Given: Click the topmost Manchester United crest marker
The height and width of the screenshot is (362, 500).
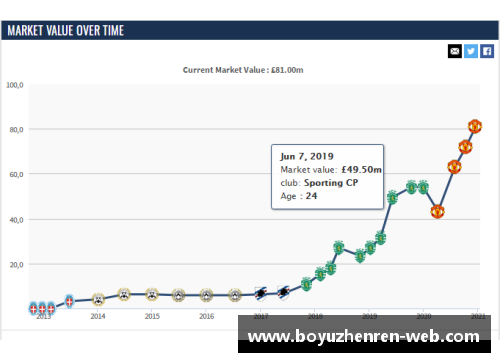Looking at the screenshot, I should (475, 126).
